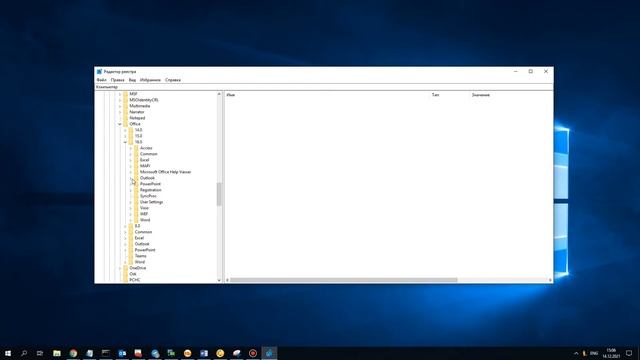
Task: Select the Outlook key under 16.0
Action: point(147,178)
